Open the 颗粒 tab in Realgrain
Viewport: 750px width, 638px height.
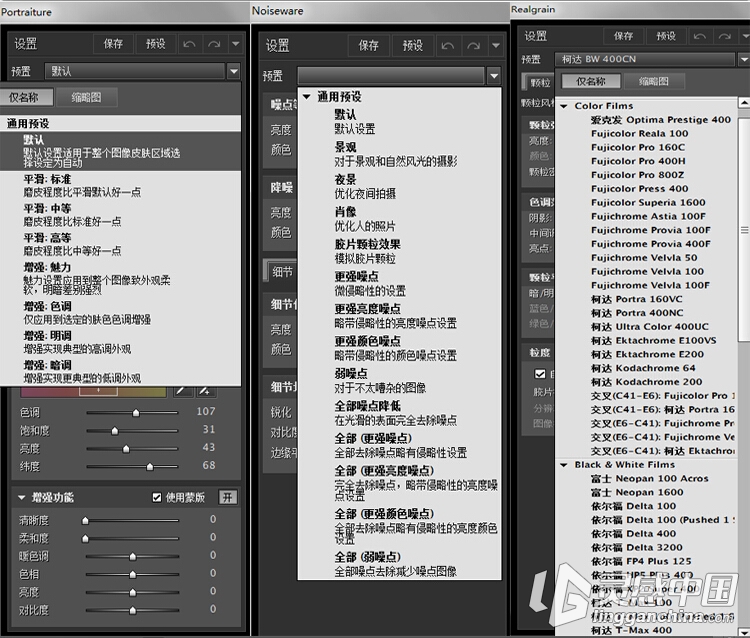point(539,83)
